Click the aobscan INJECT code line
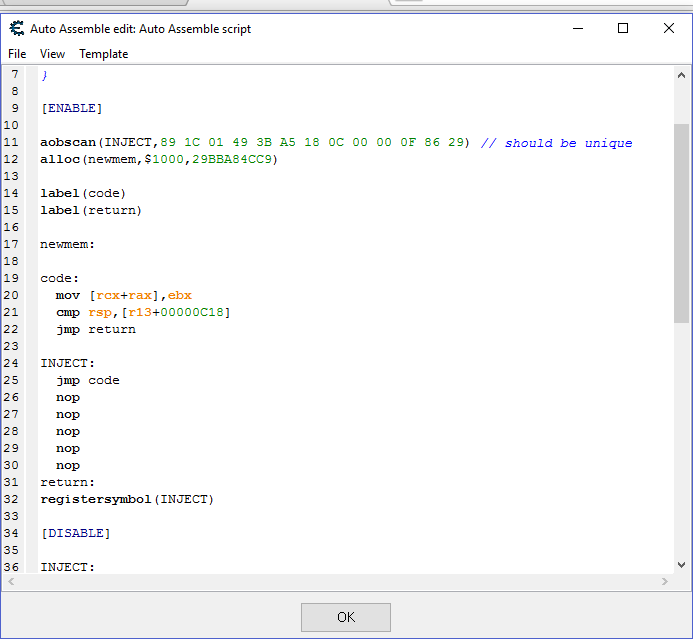The height and width of the screenshot is (639, 693). pyautogui.click(x=254, y=143)
